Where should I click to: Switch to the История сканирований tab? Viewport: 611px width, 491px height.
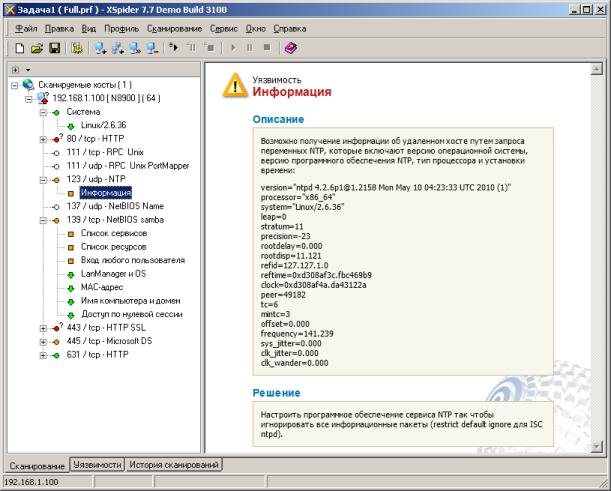coord(174,465)
